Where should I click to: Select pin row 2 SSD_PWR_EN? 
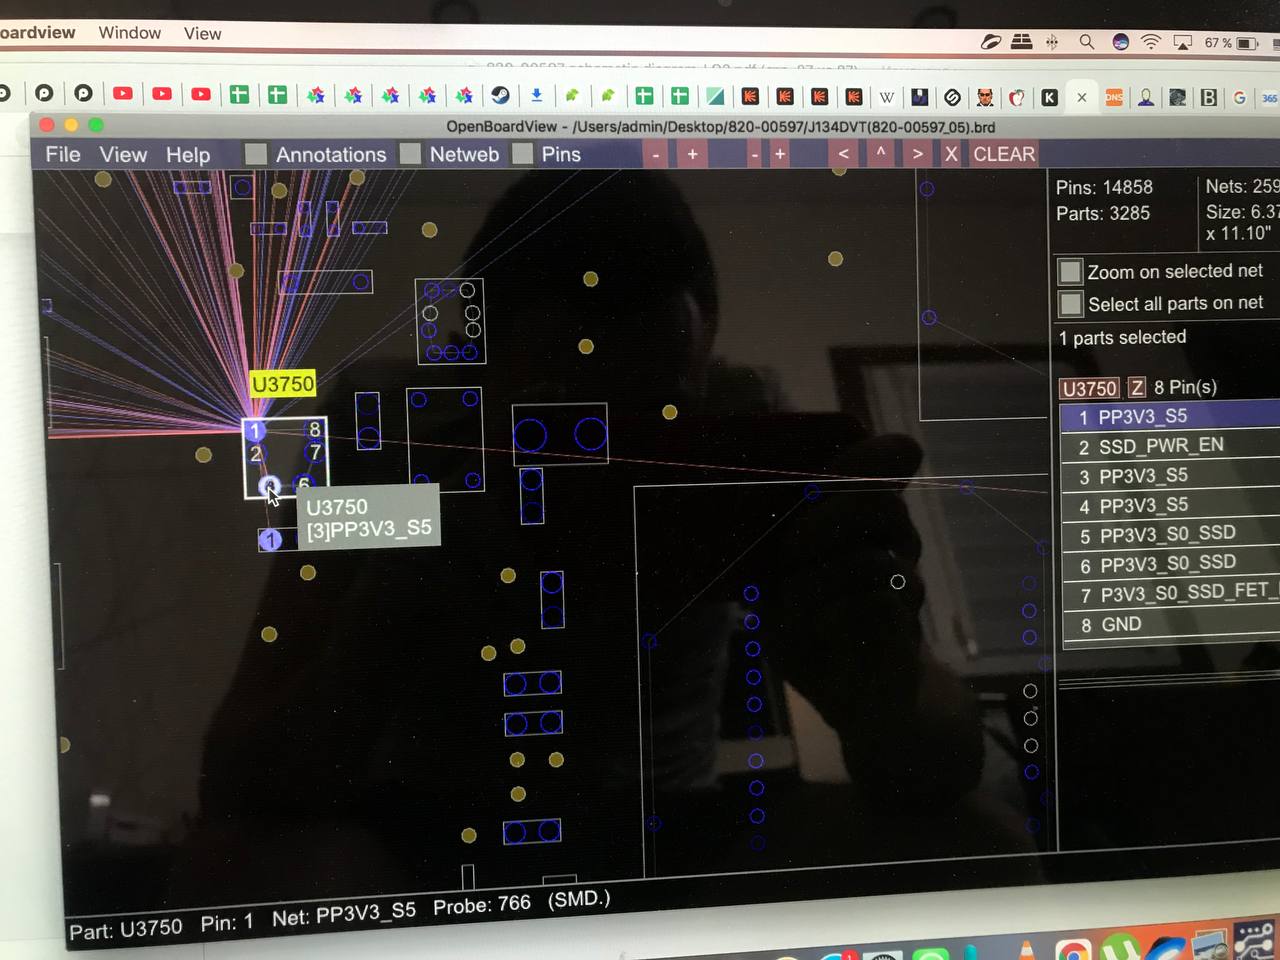(1170, 446)
